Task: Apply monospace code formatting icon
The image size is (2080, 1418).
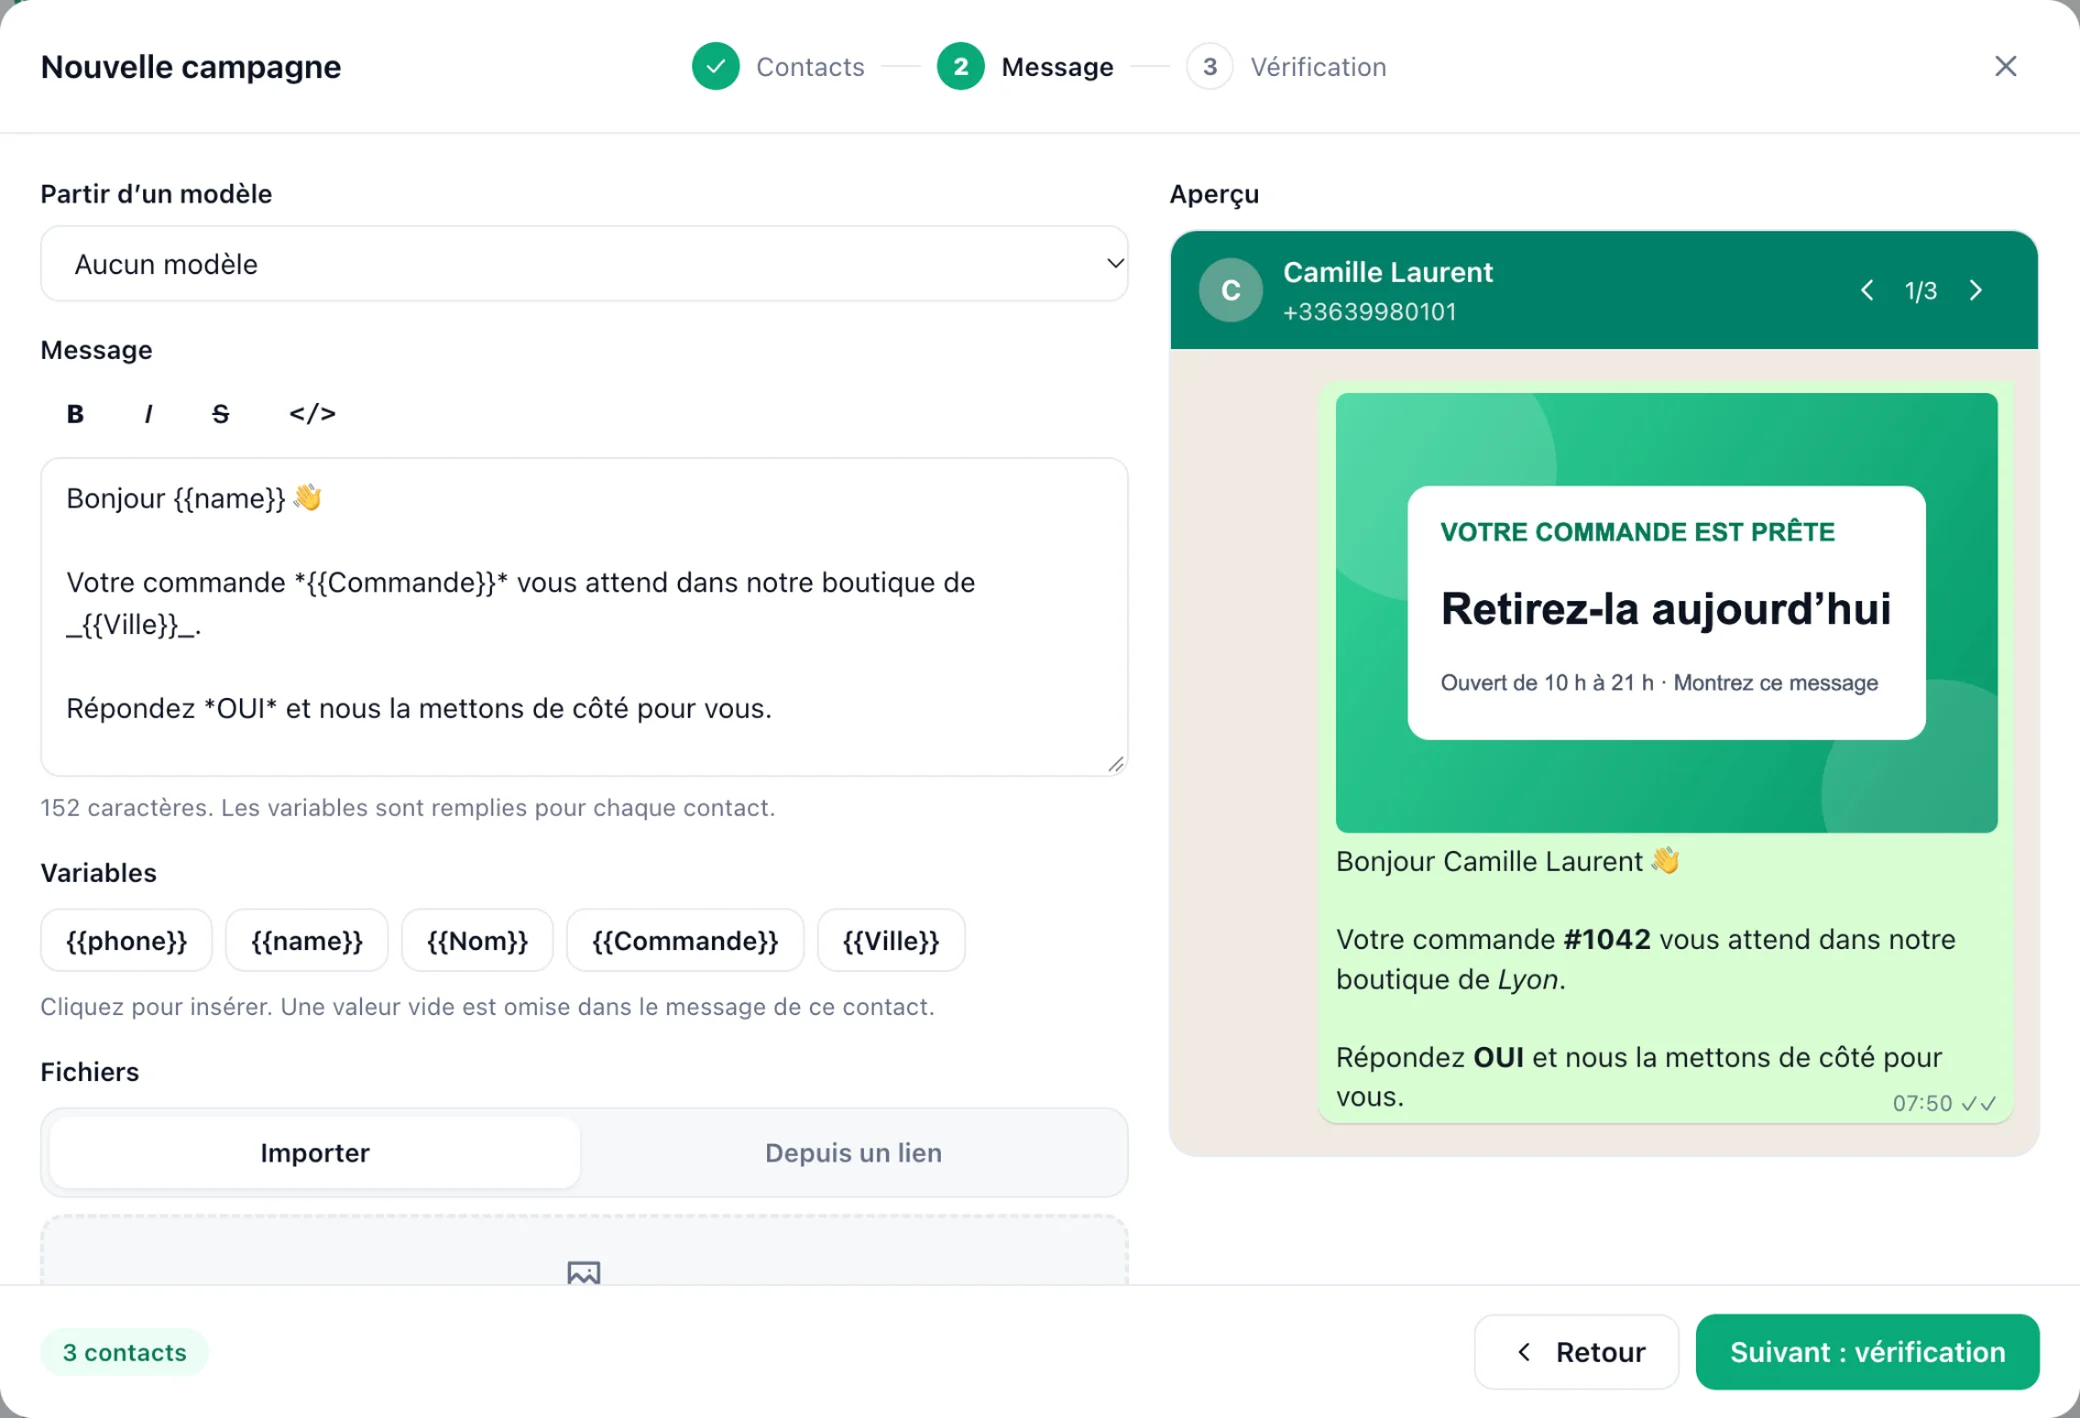Action: [312, 414]
